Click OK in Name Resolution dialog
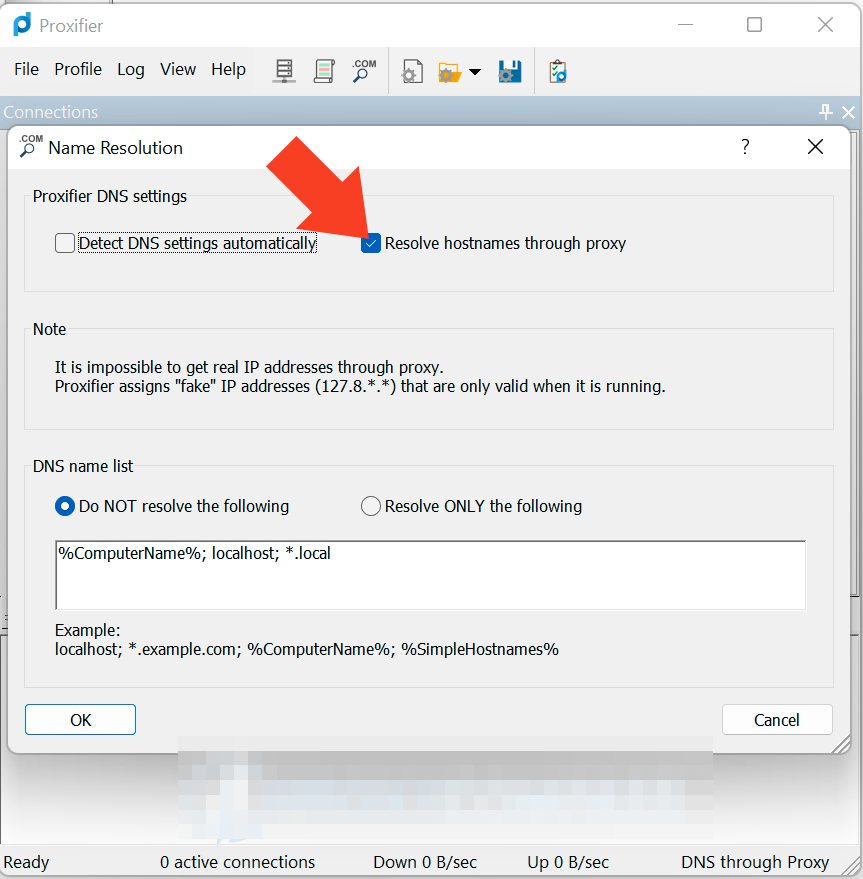 [80, 720]
